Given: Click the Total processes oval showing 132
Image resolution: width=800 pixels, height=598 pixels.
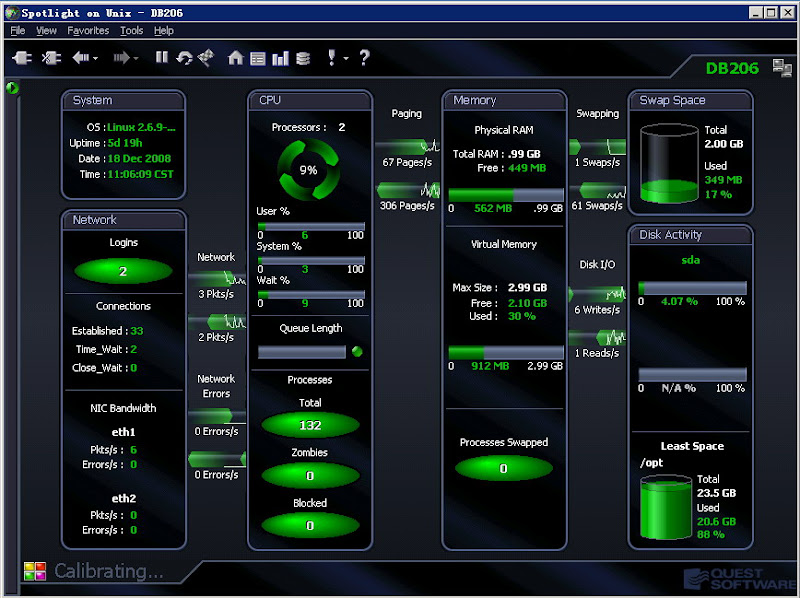Looking at the screenshot, I should point(310,425).
